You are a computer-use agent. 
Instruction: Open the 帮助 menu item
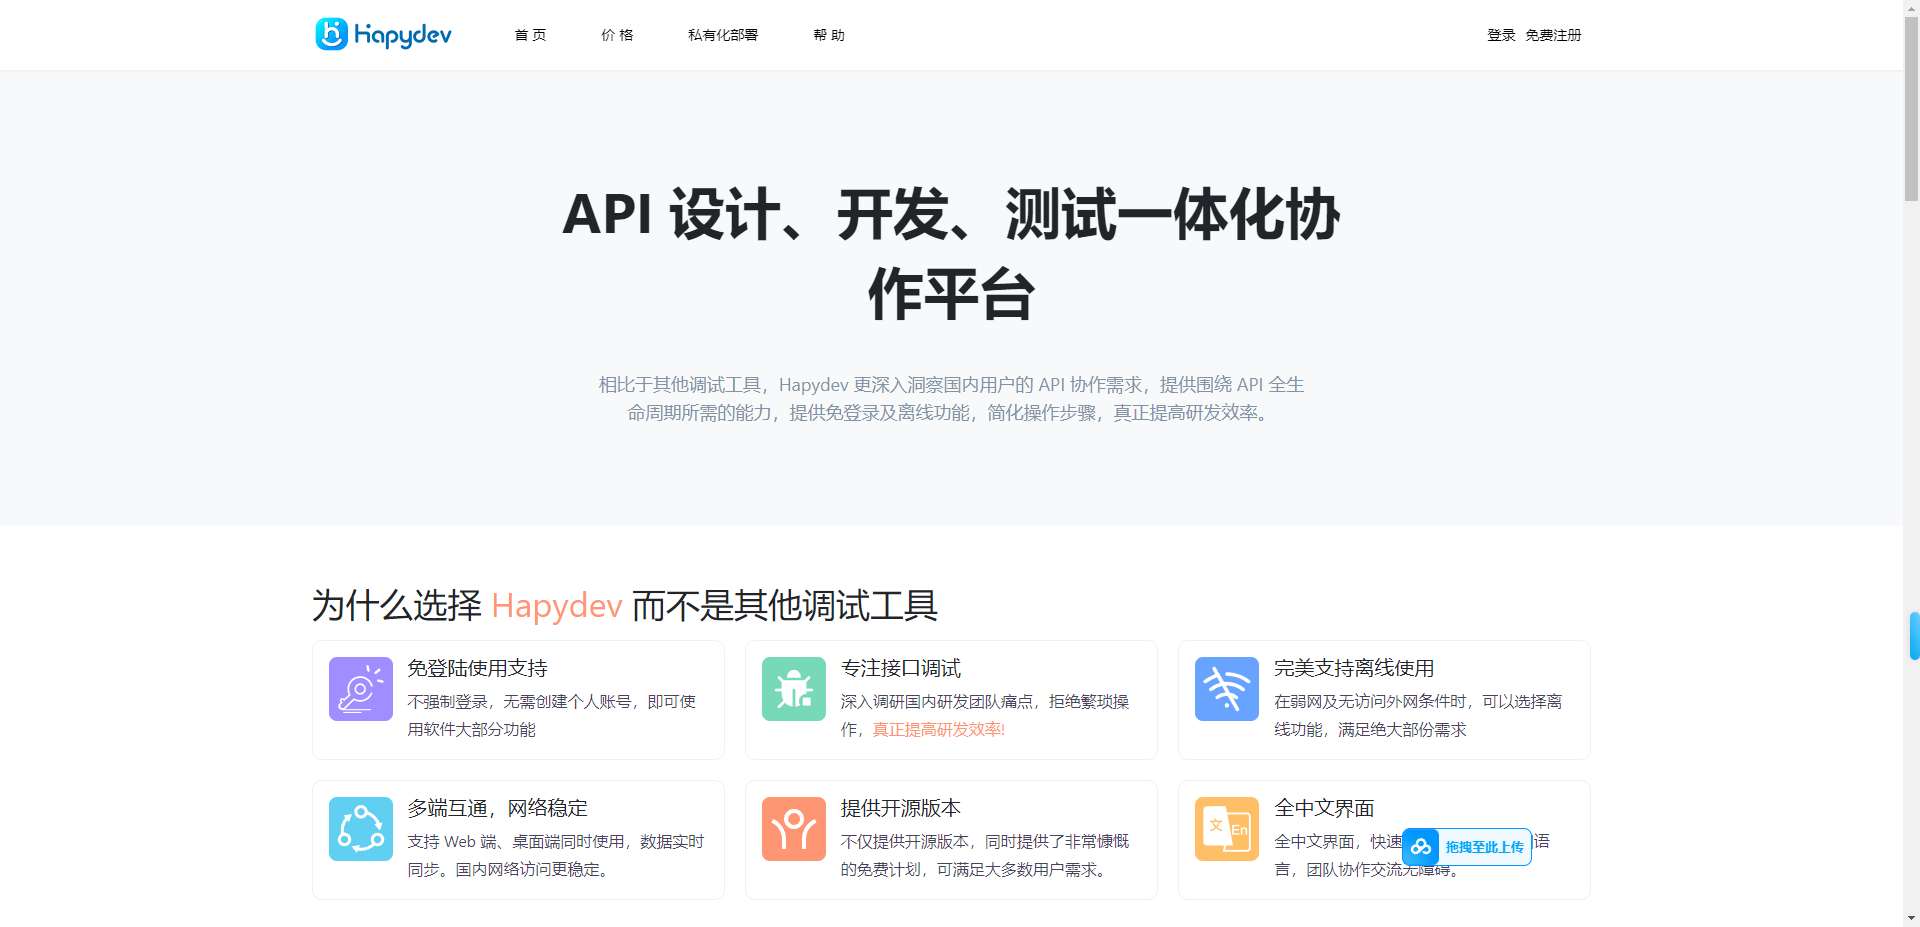point(829,35)
